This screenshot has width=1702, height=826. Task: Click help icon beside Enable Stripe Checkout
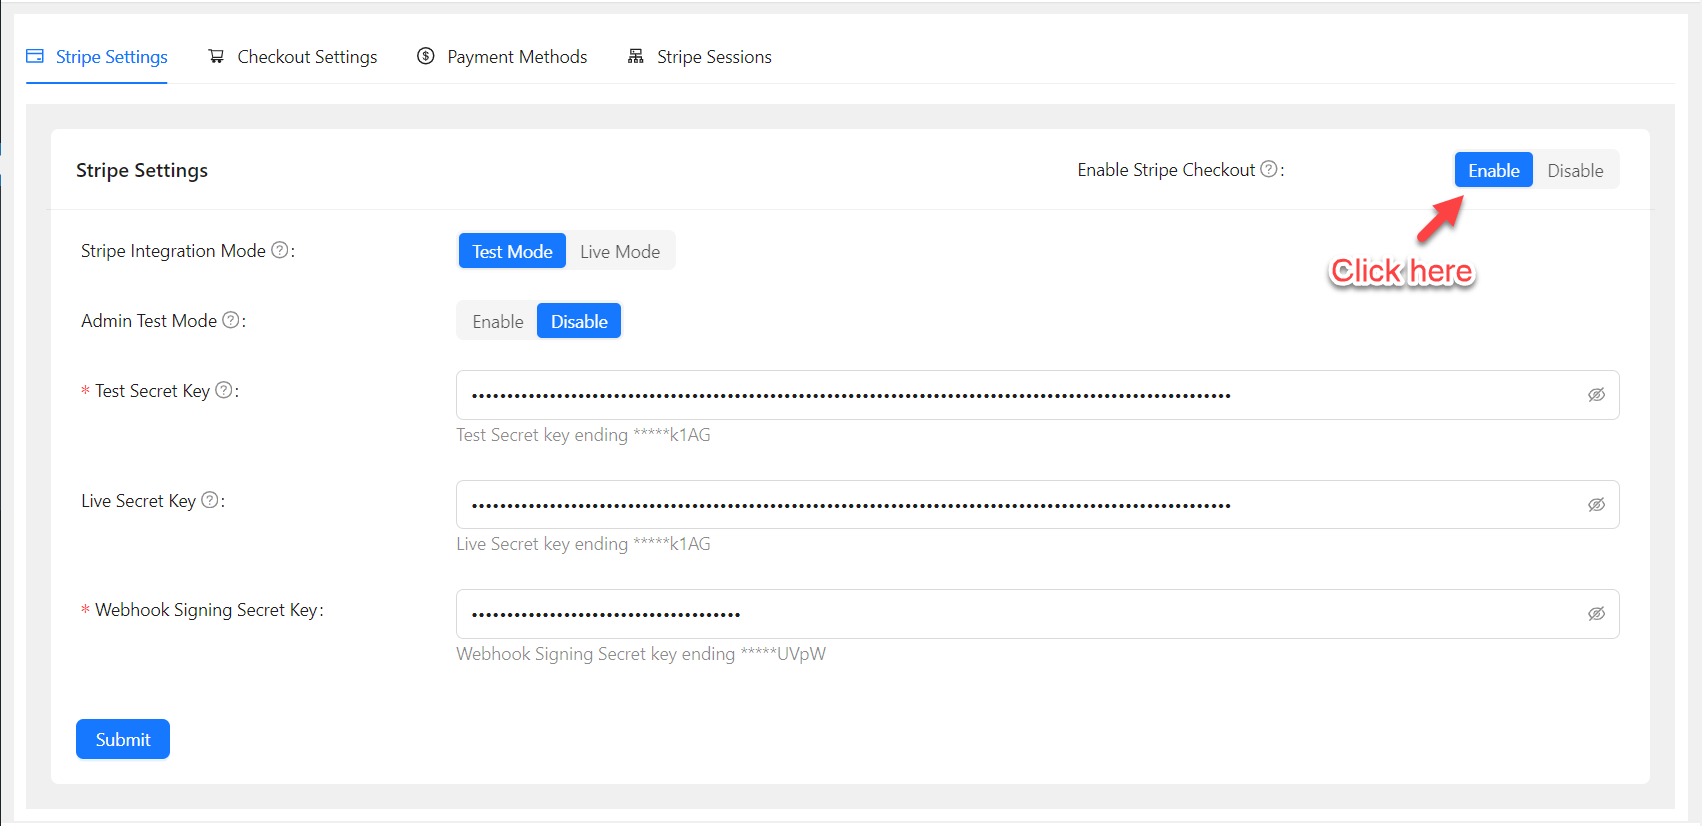pyautogui.click(x=1268, y=170)
